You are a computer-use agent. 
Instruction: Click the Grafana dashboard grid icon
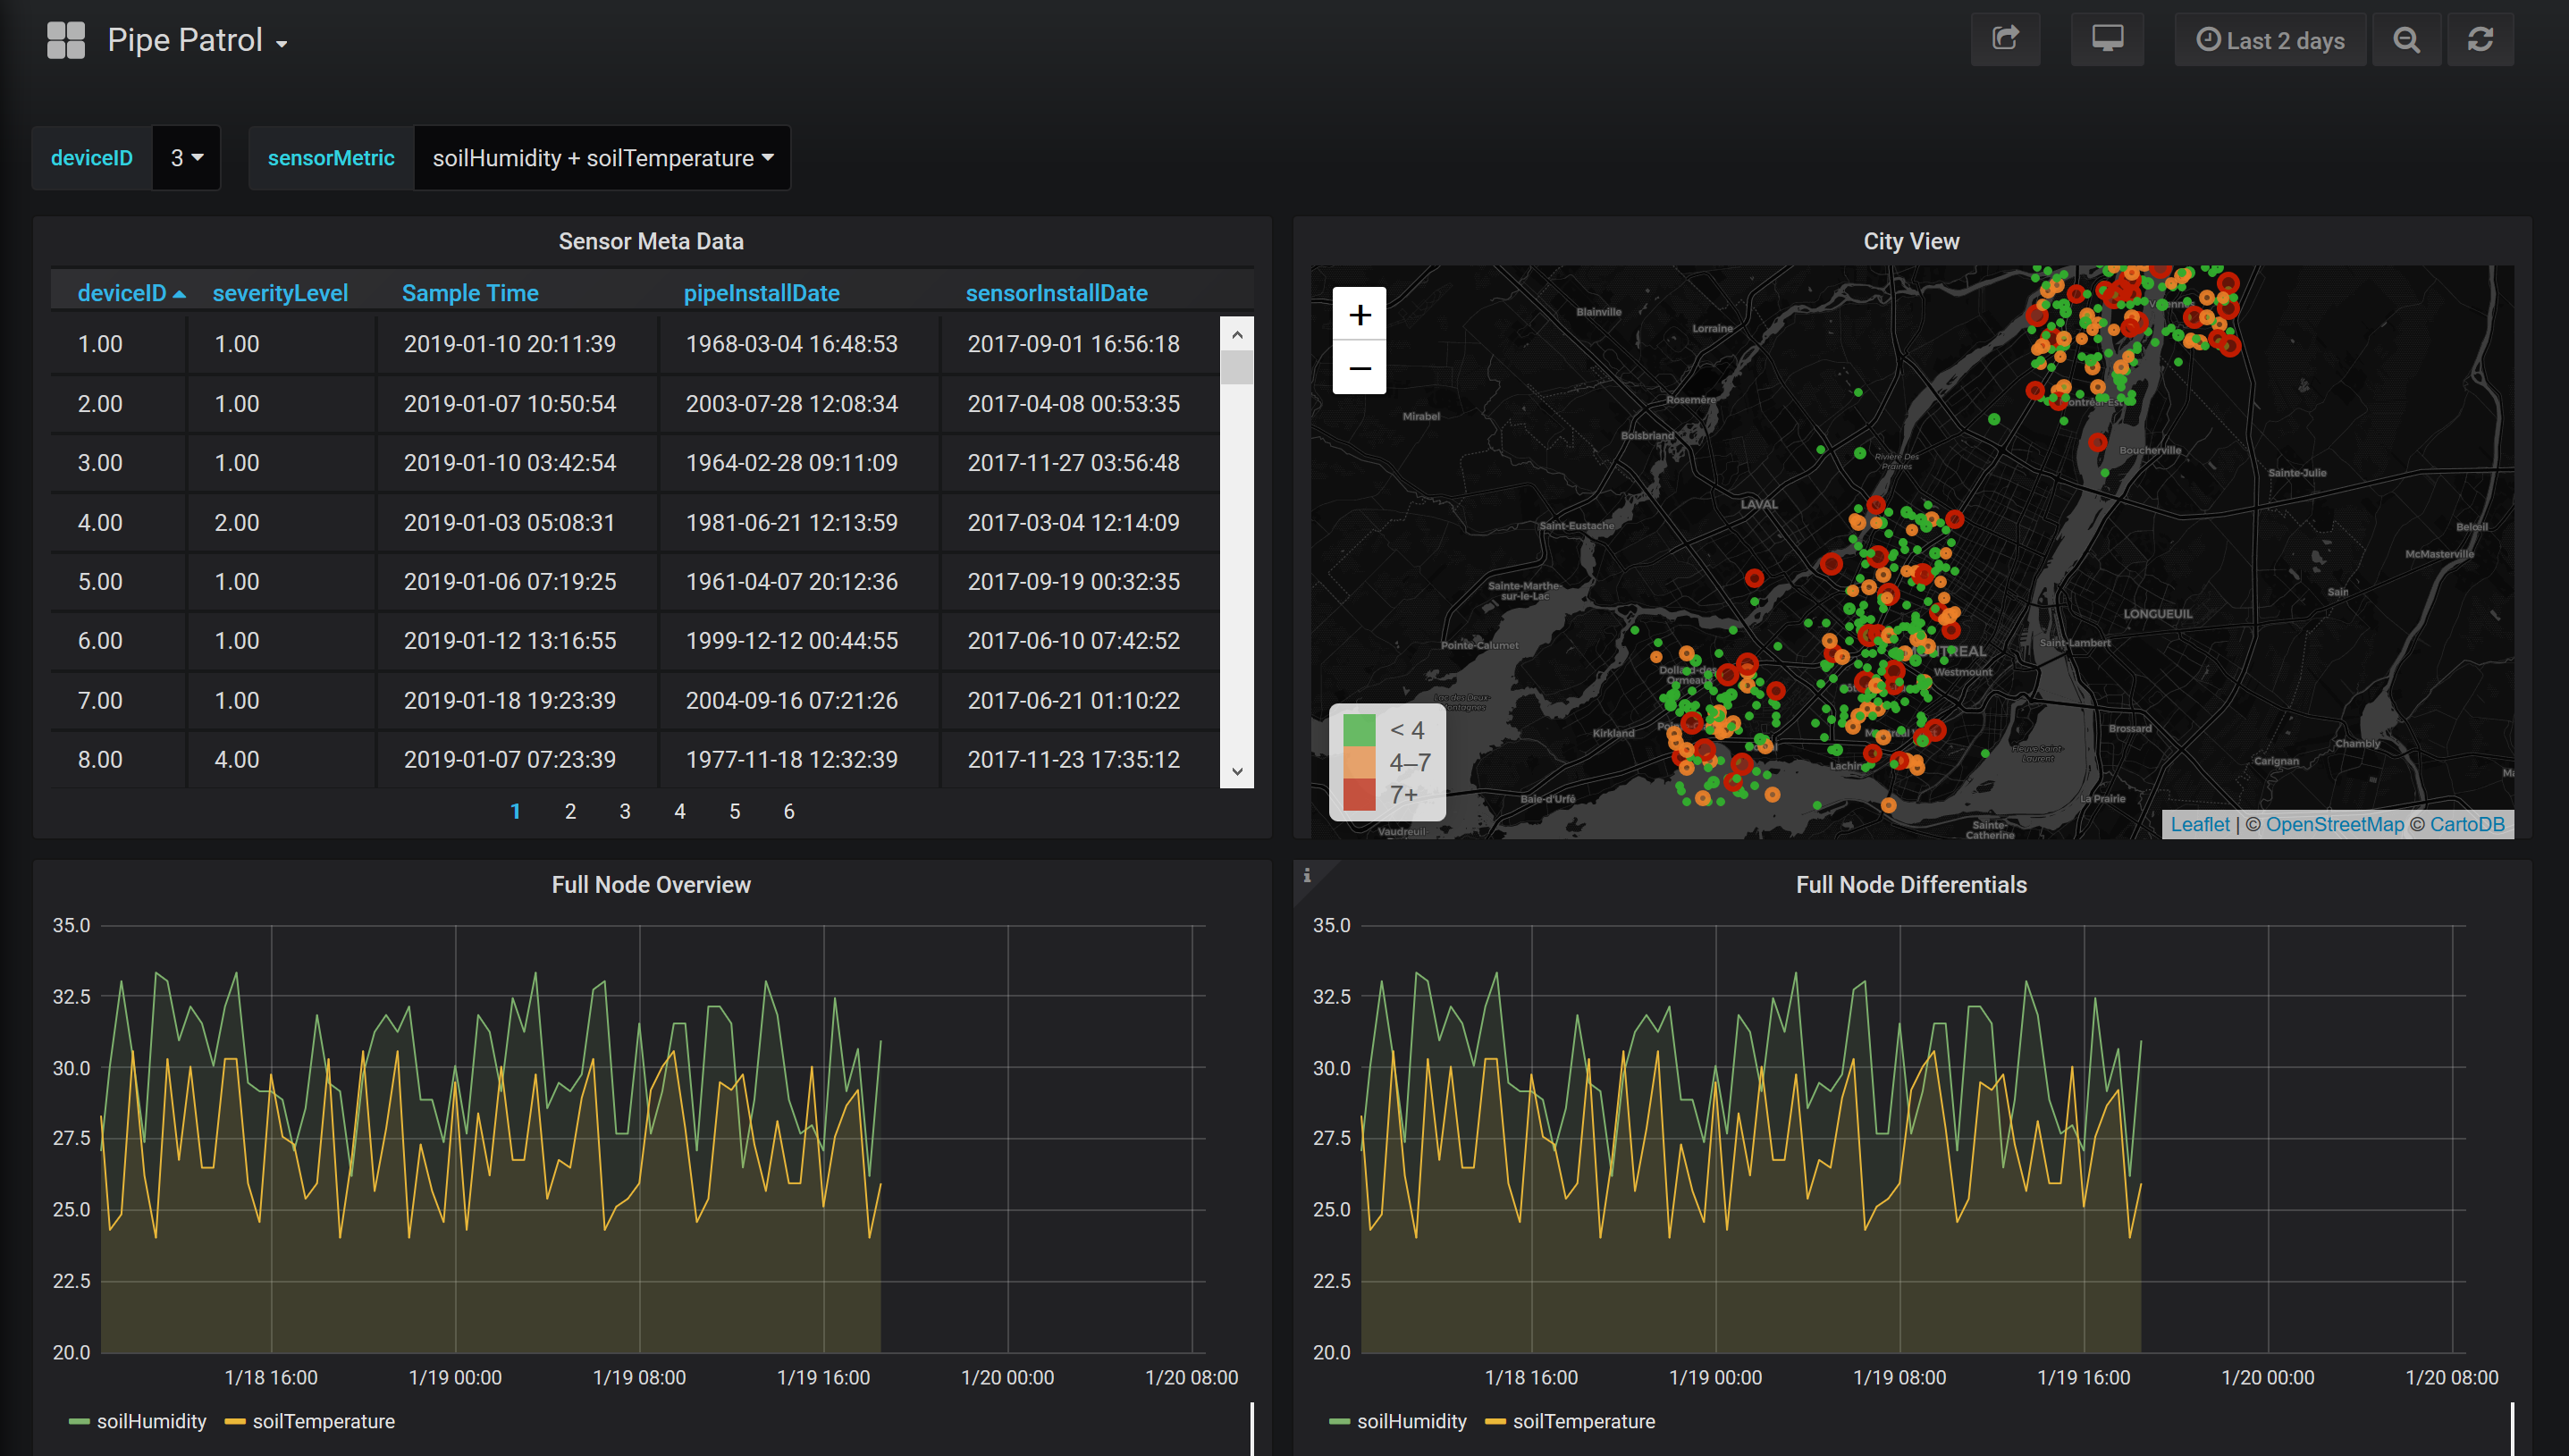click(x=66, y=40)
